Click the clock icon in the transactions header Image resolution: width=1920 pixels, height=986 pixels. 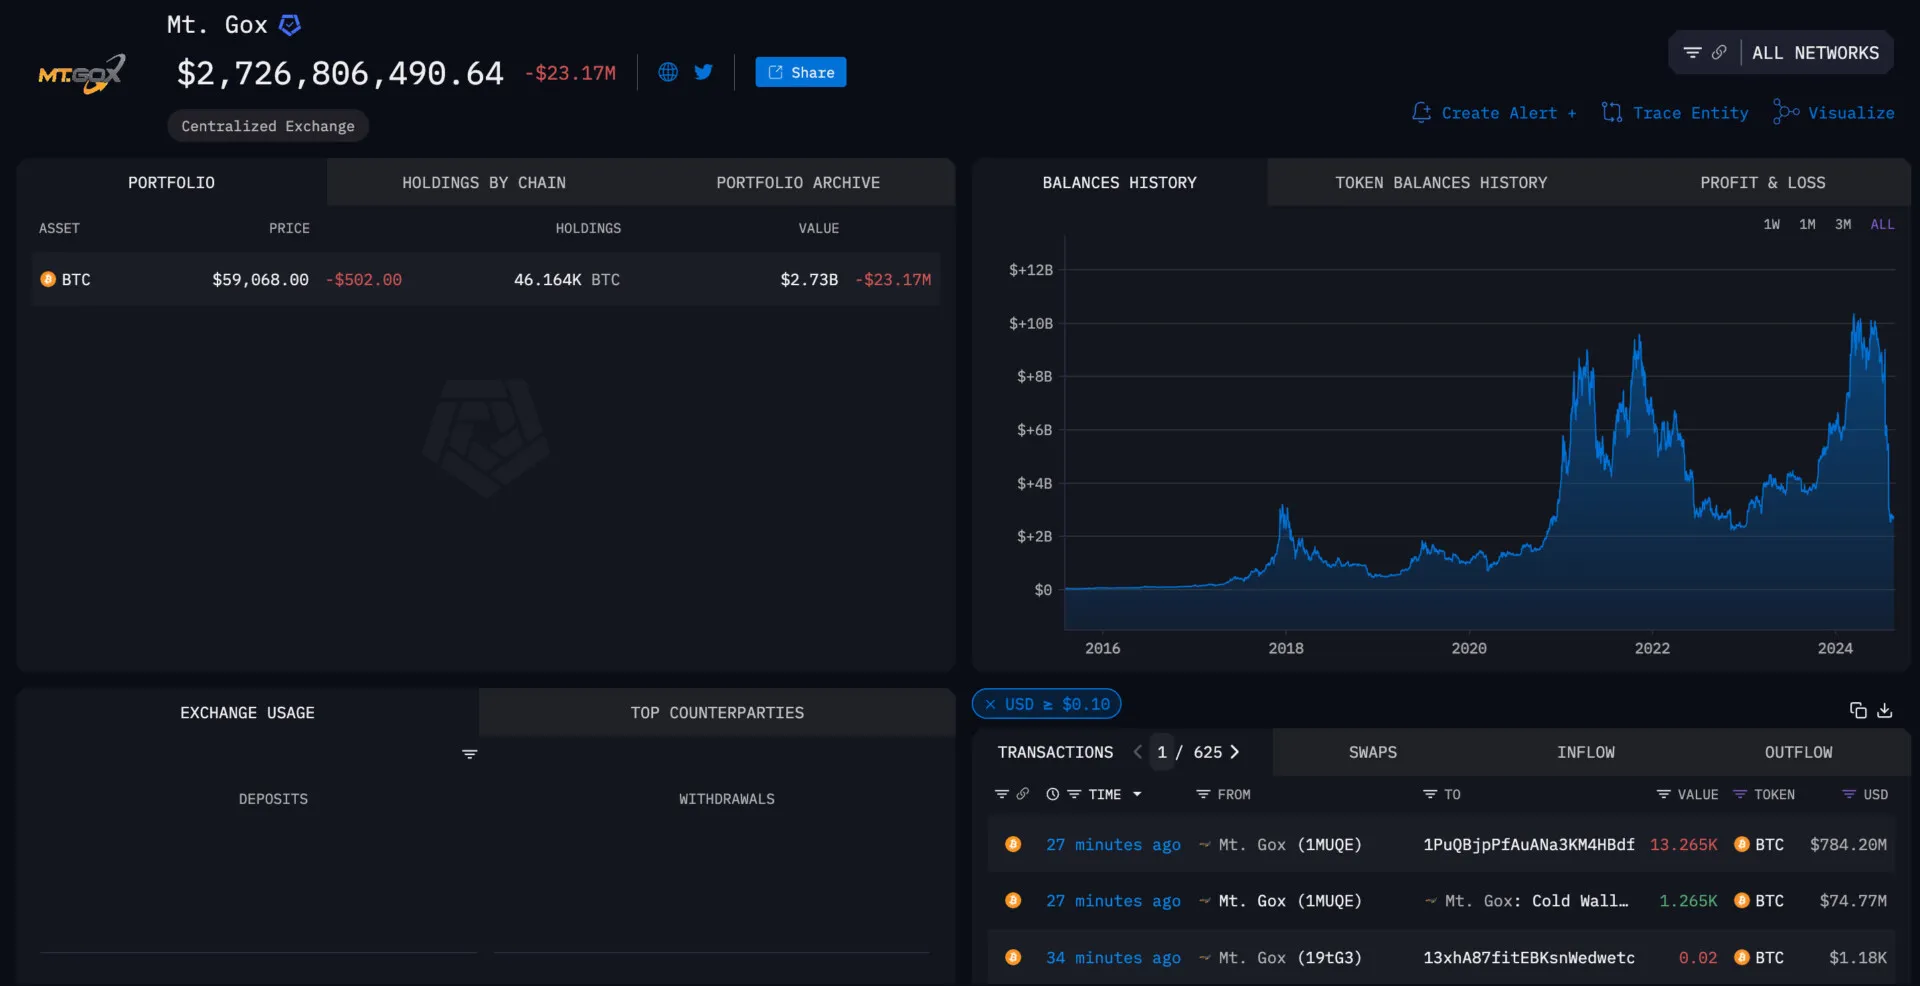[x=1052, y=794]
